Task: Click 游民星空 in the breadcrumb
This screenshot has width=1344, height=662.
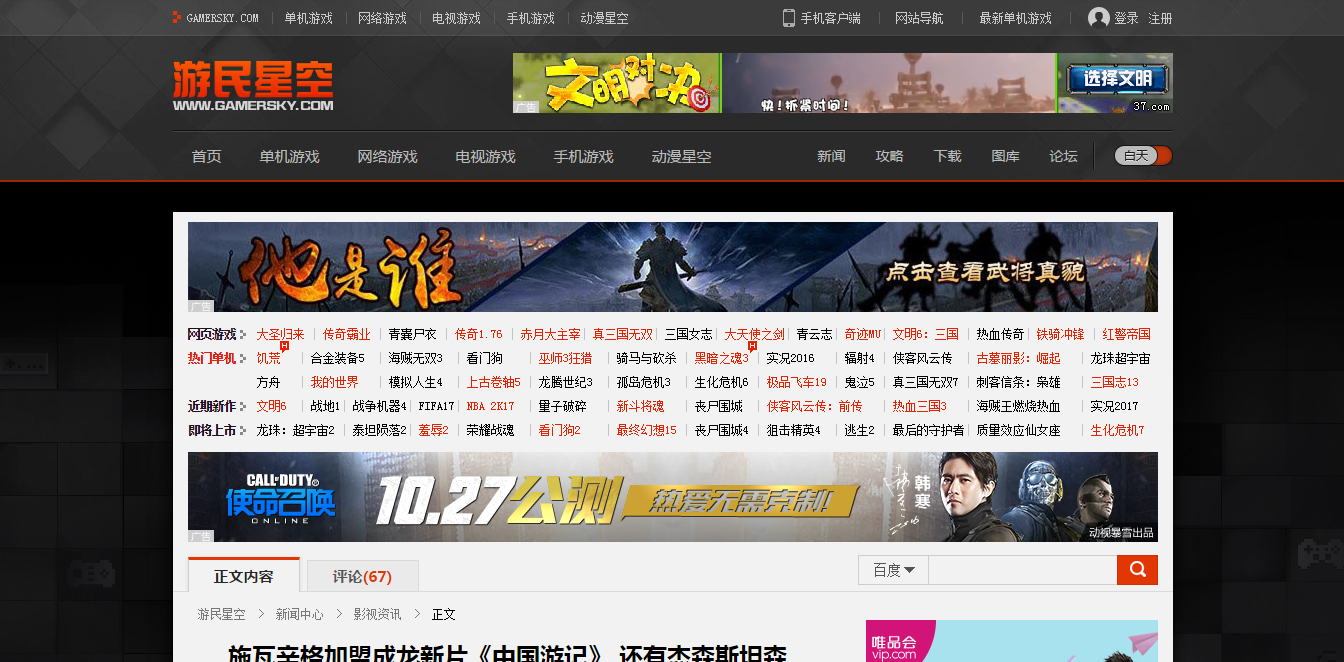Action: (x=221, y=614)
